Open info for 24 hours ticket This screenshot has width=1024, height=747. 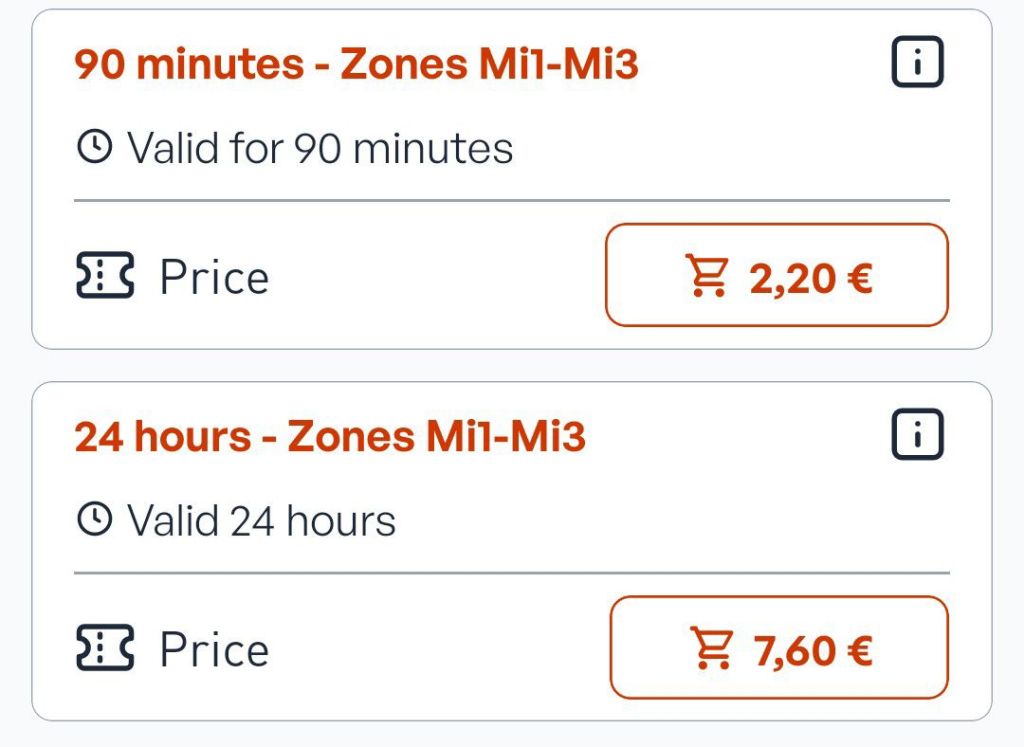point(917,437)
